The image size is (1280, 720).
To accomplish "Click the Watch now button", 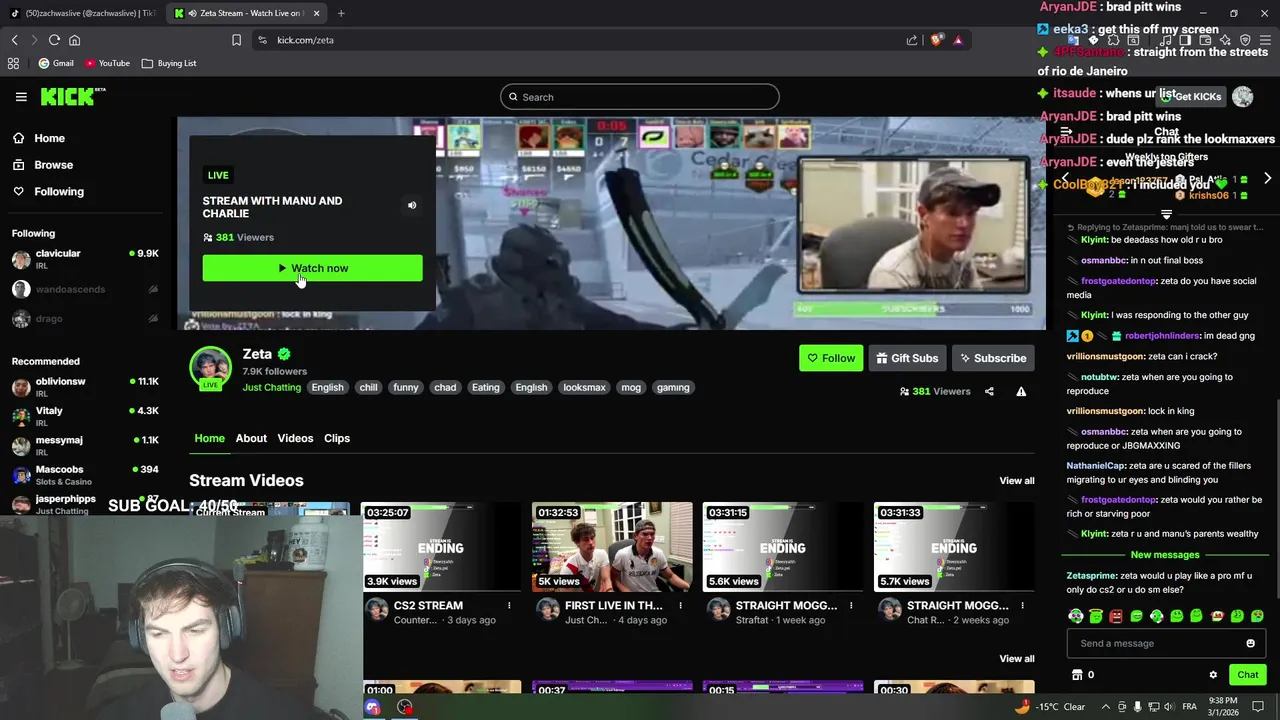I will 312,268.
